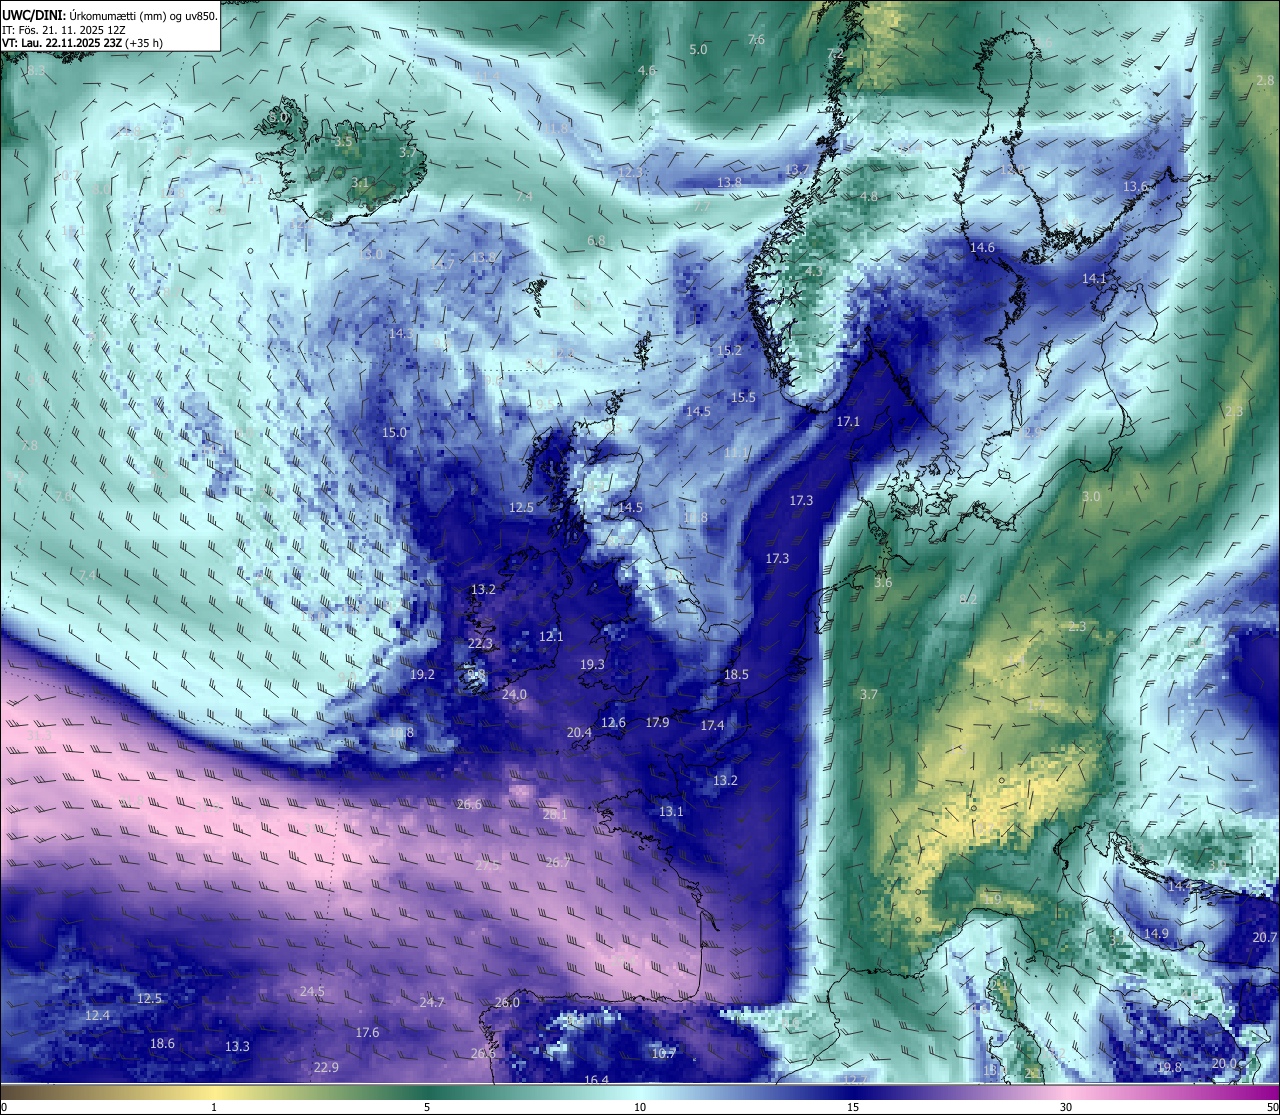The image size is (1280, 1115).
Task: Click the 12.4 value on the map
Action: 97,1015
